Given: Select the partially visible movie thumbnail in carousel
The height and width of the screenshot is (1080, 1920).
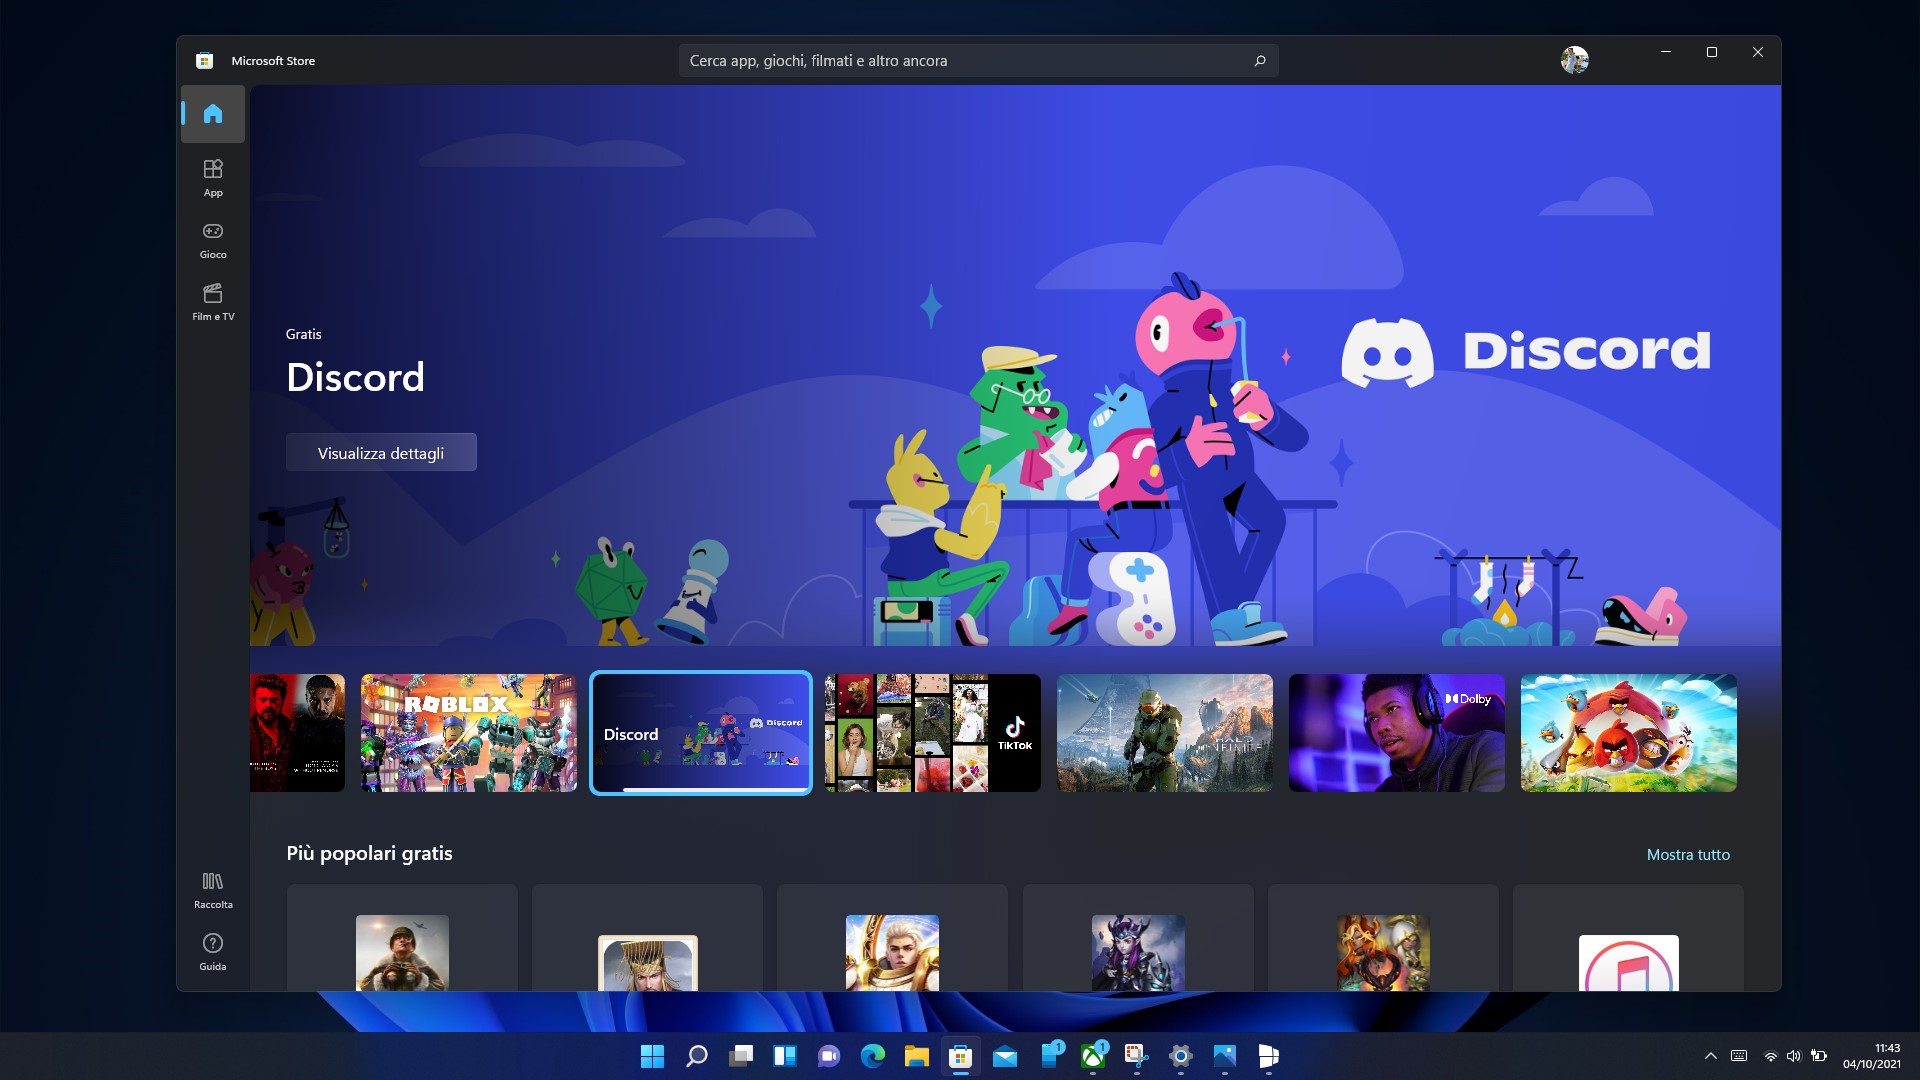Looking at the screenshot, I should click(x=297, y=733).
